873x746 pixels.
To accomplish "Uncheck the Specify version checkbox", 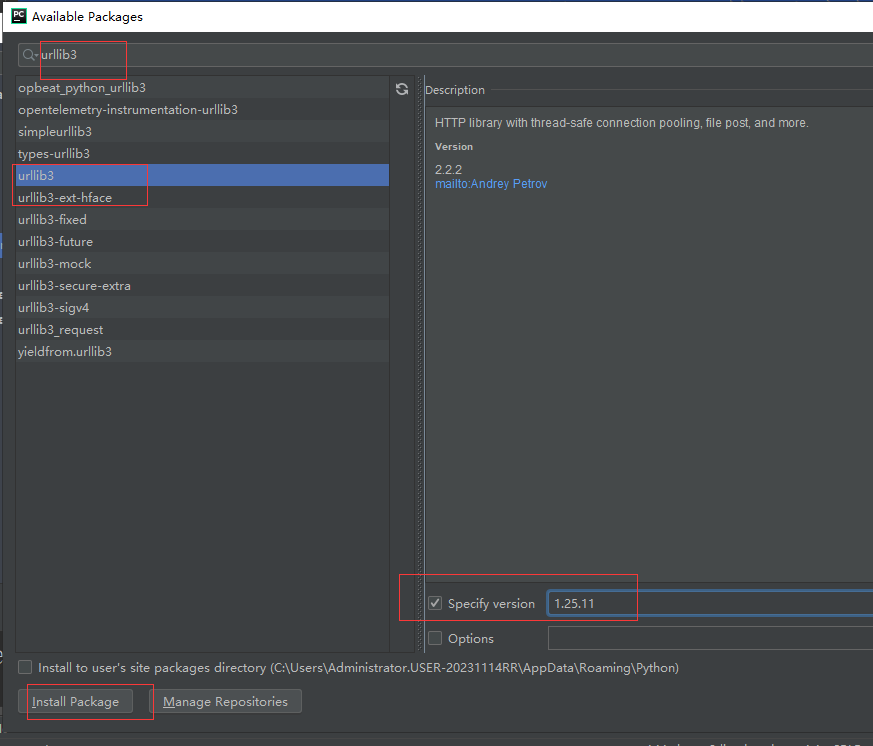I will coord(435,603).
